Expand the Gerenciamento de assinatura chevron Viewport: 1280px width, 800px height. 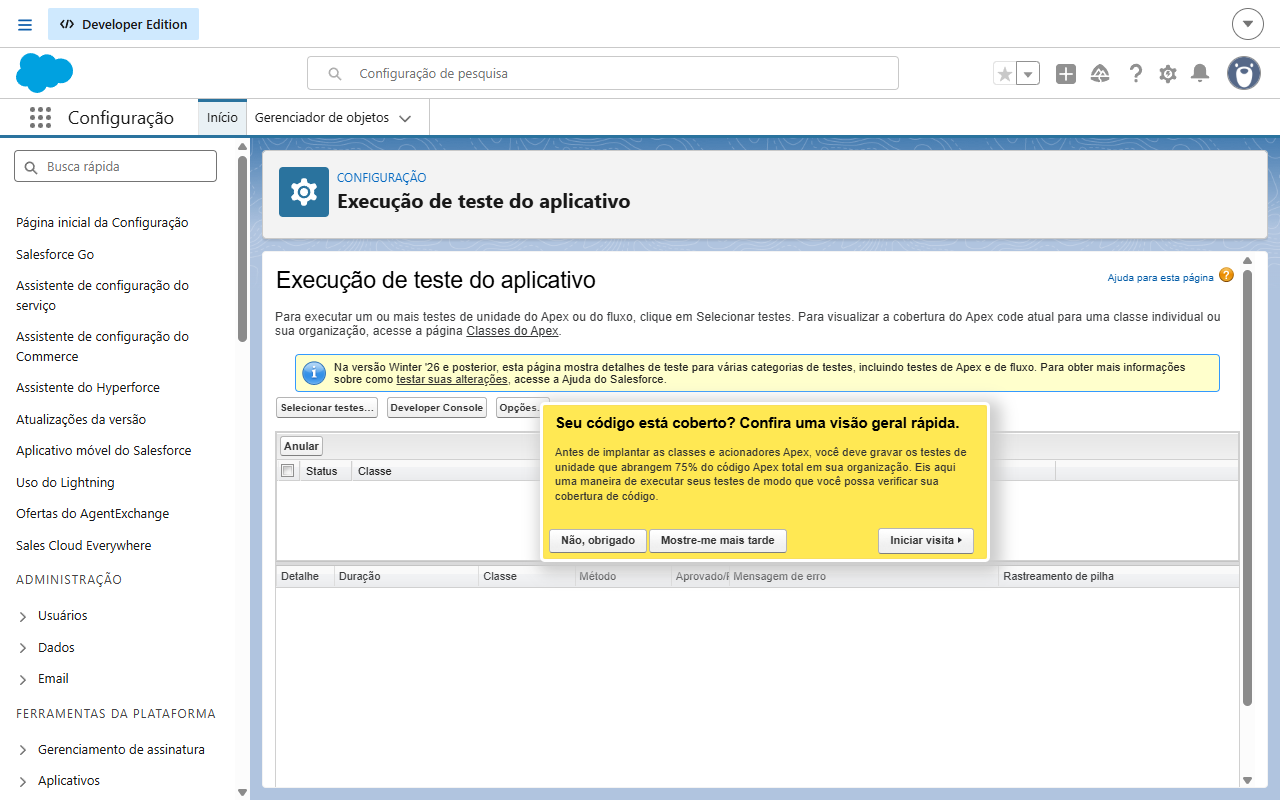click(23, 750)
